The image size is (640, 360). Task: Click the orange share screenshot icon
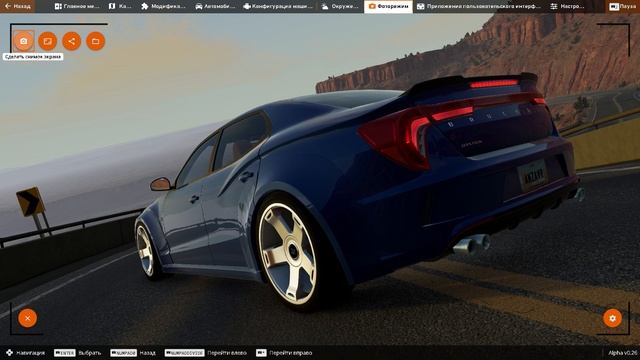(x=71, y=41)
